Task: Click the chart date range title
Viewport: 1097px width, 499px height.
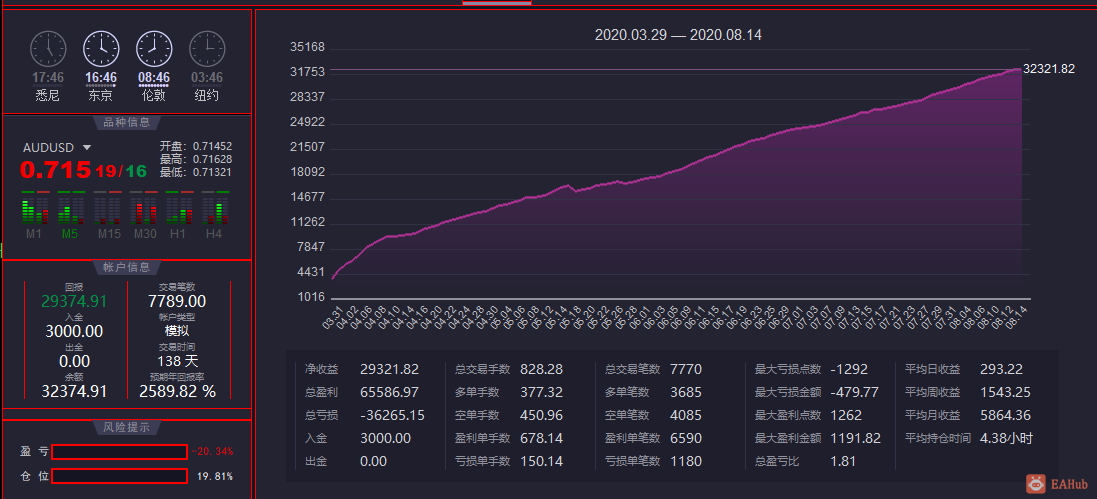Action: click(x=678, y=35)
